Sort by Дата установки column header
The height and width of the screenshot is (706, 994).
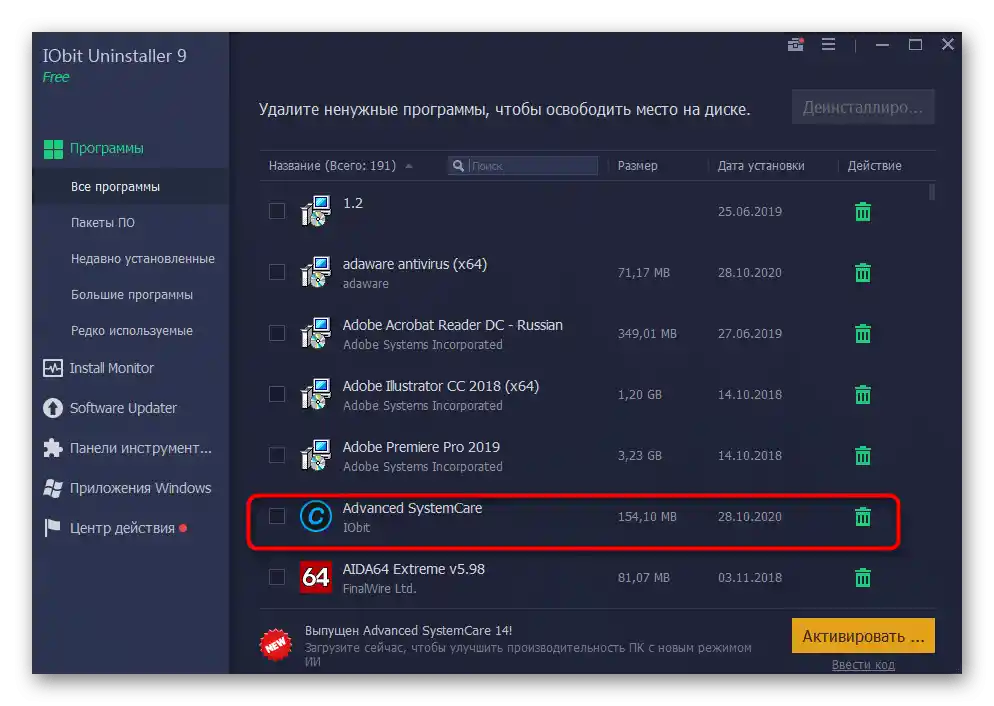tap(761, 165)
